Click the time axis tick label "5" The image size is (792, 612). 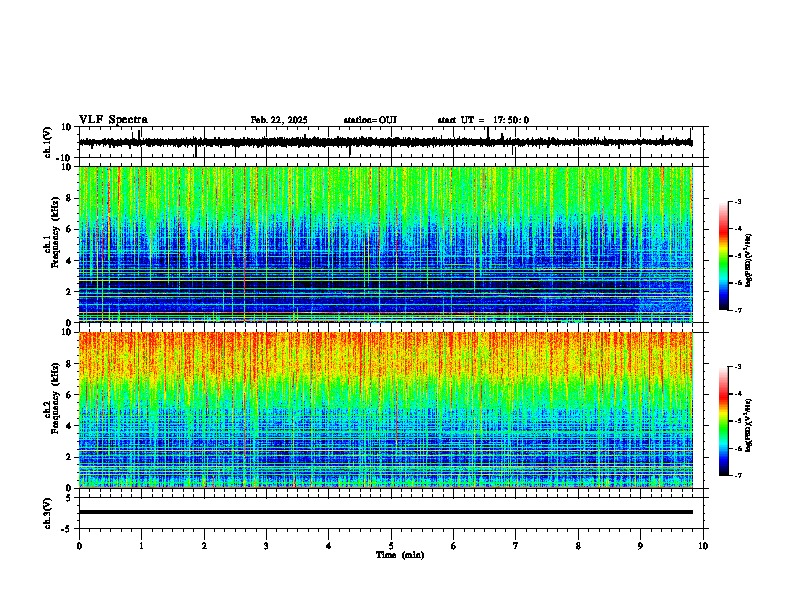click(391, 546)
